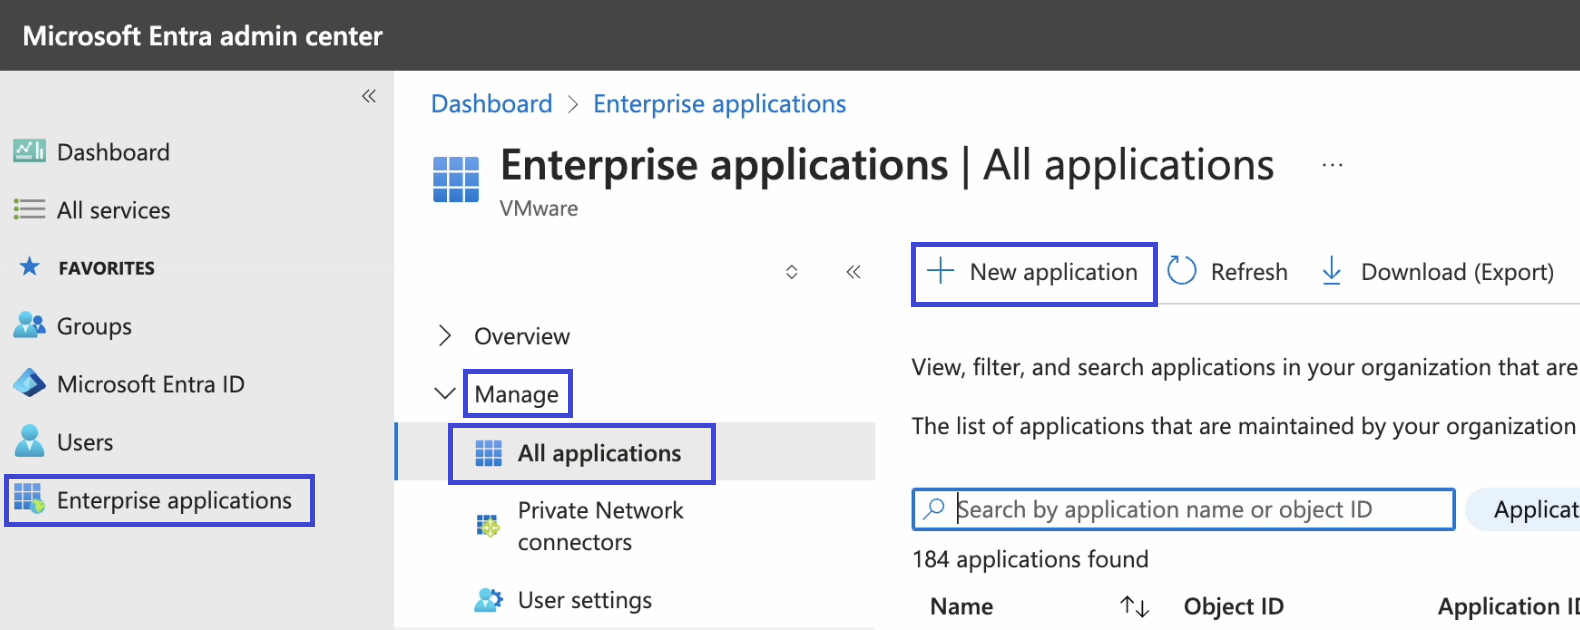
Task: Collapse the Manage section chevron
Action: pos(445,394)
